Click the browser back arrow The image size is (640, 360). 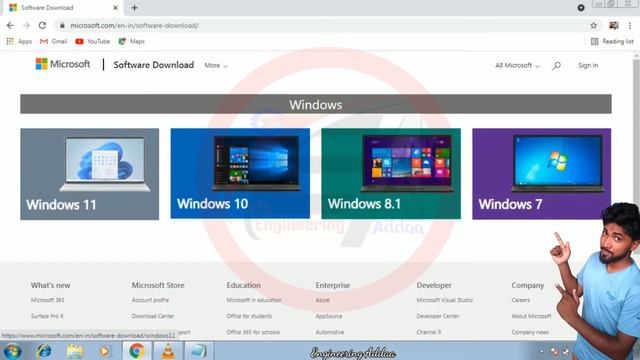pos(10,25)
